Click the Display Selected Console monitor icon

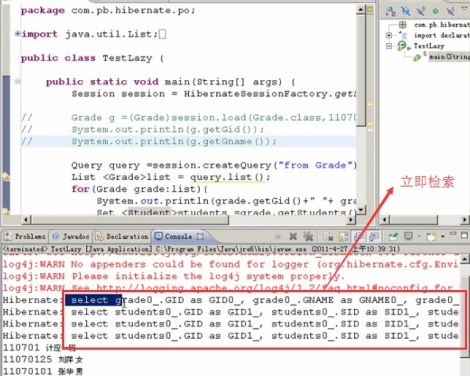(x=408, y=236)
